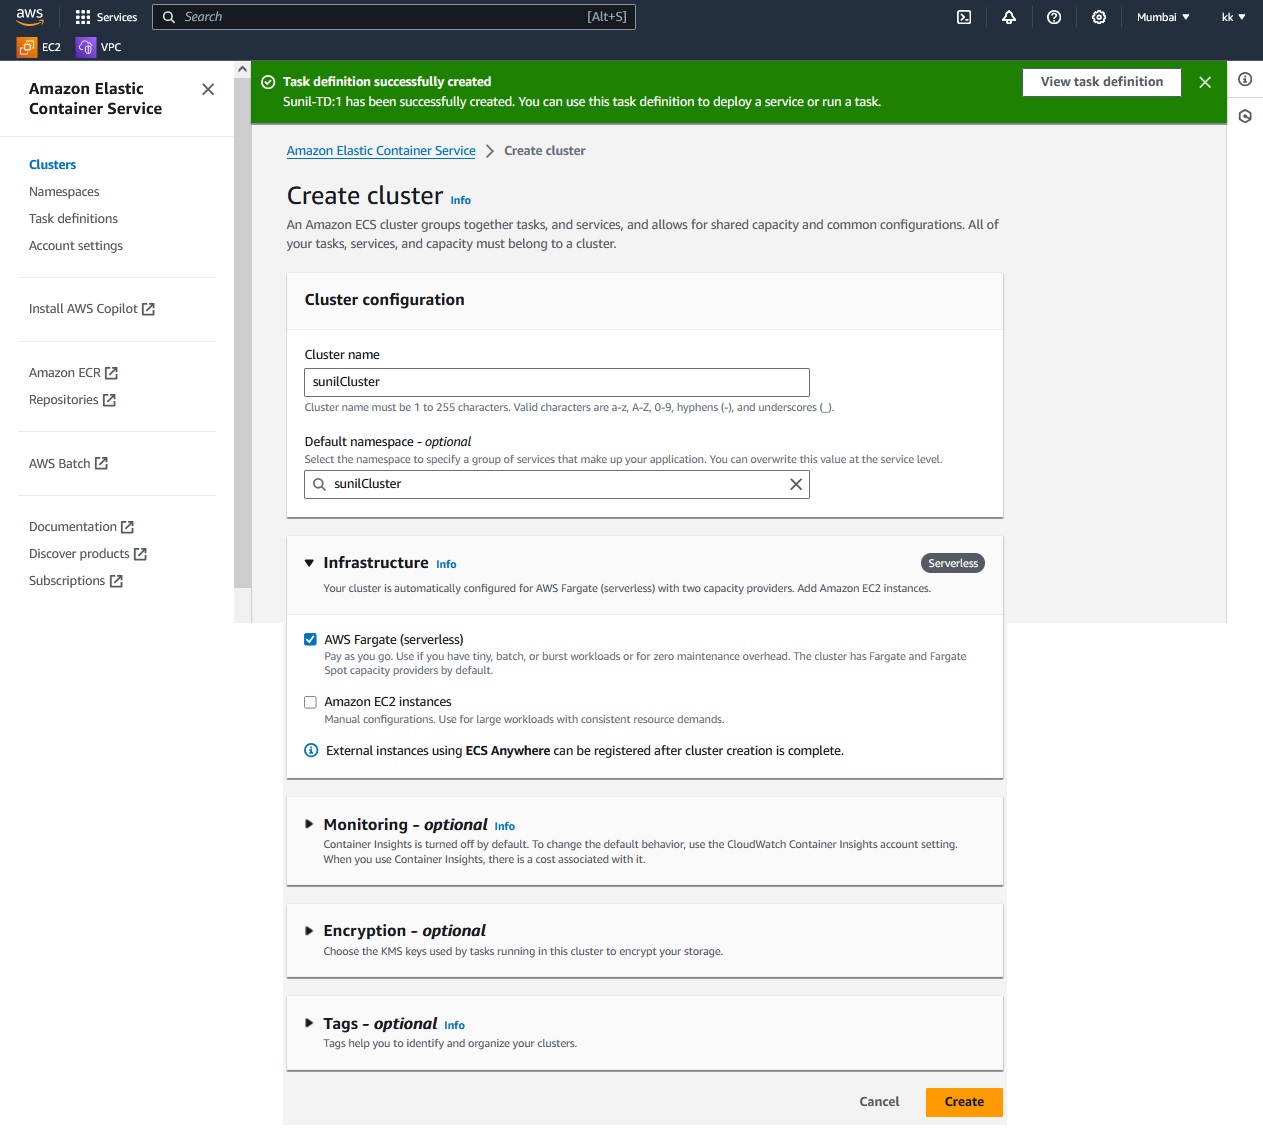Uncheck AWS Fargate (serverless) checkbox
Image resolution: width=1263 pixels, height=1128 pixels.
[311, 640]
